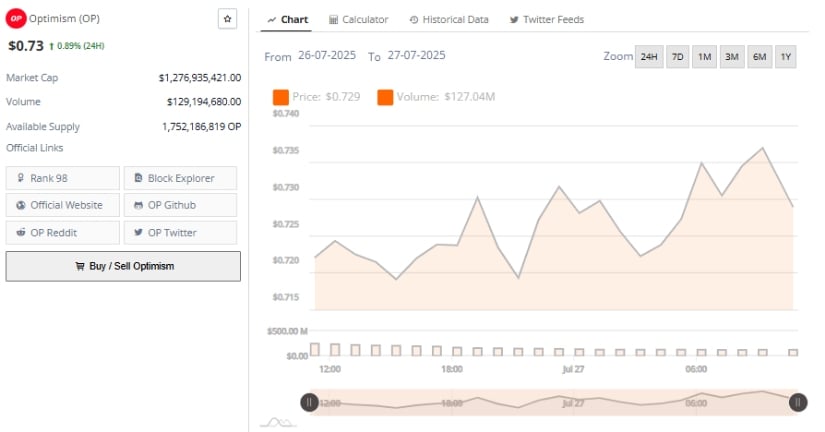
Task: Open the Block Explorer link
Action: tap(180, 178)
